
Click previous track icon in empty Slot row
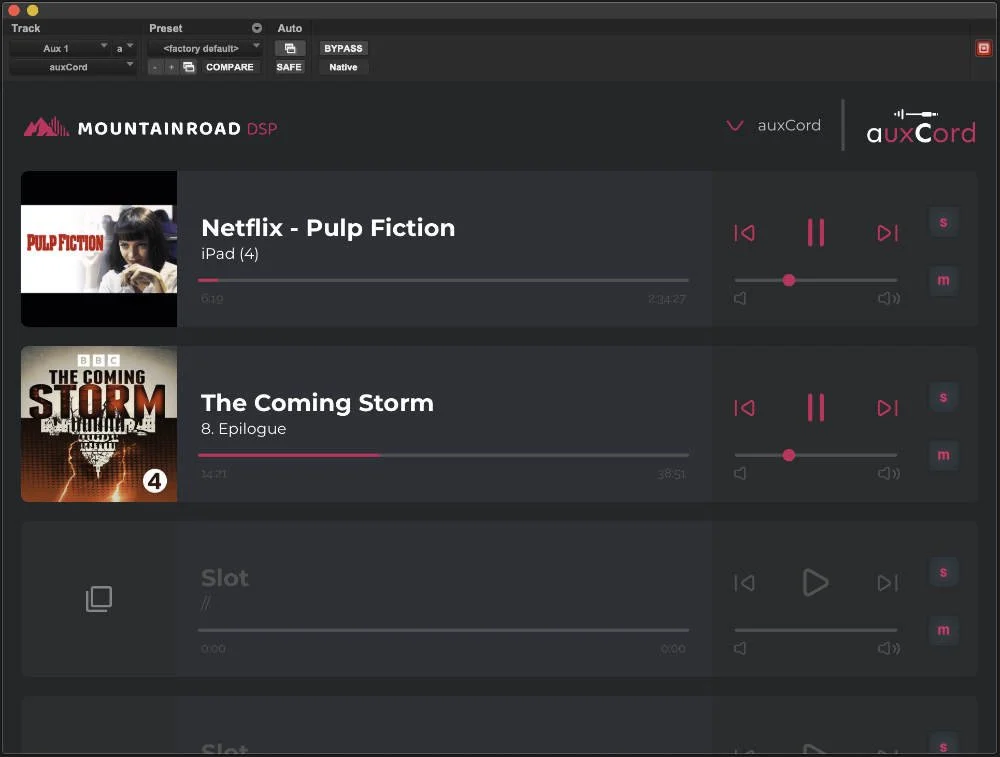(x=744, y=583)
